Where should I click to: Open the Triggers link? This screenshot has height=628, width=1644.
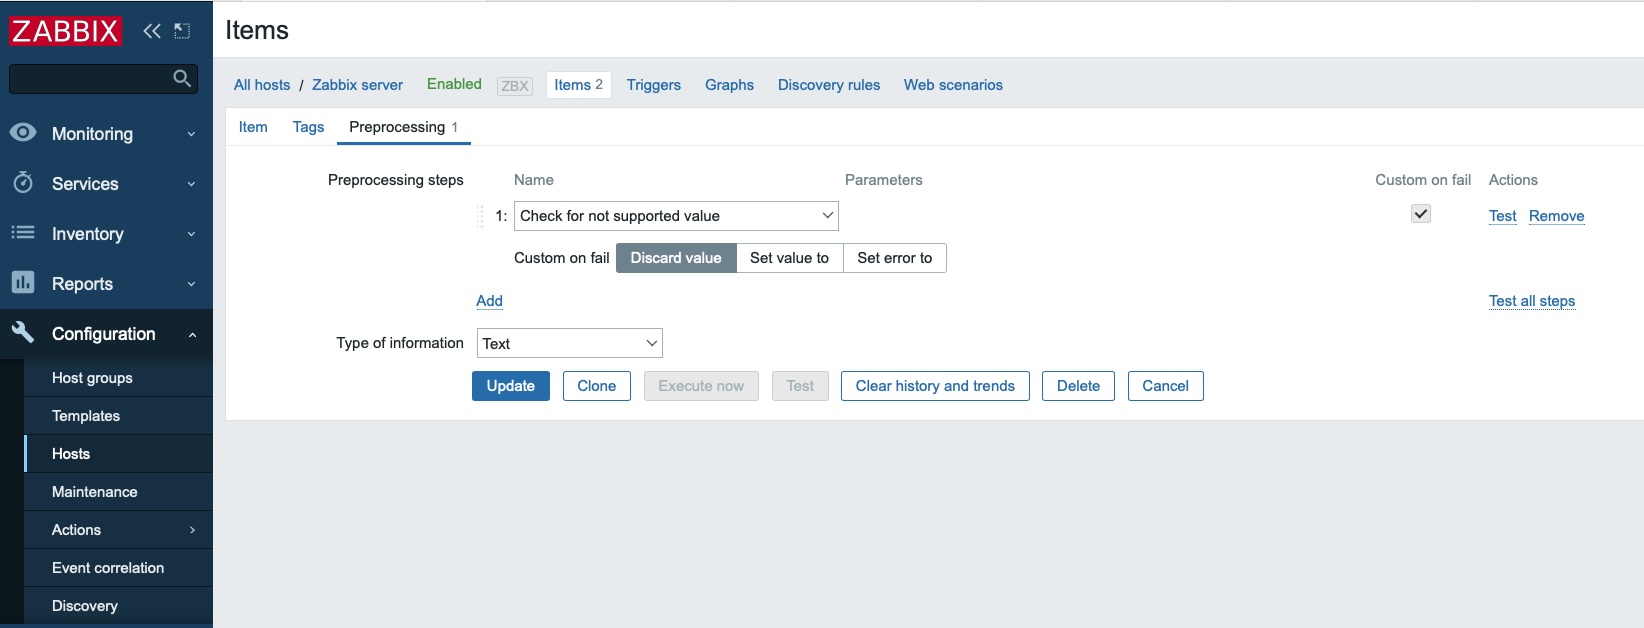click(654, 85)
